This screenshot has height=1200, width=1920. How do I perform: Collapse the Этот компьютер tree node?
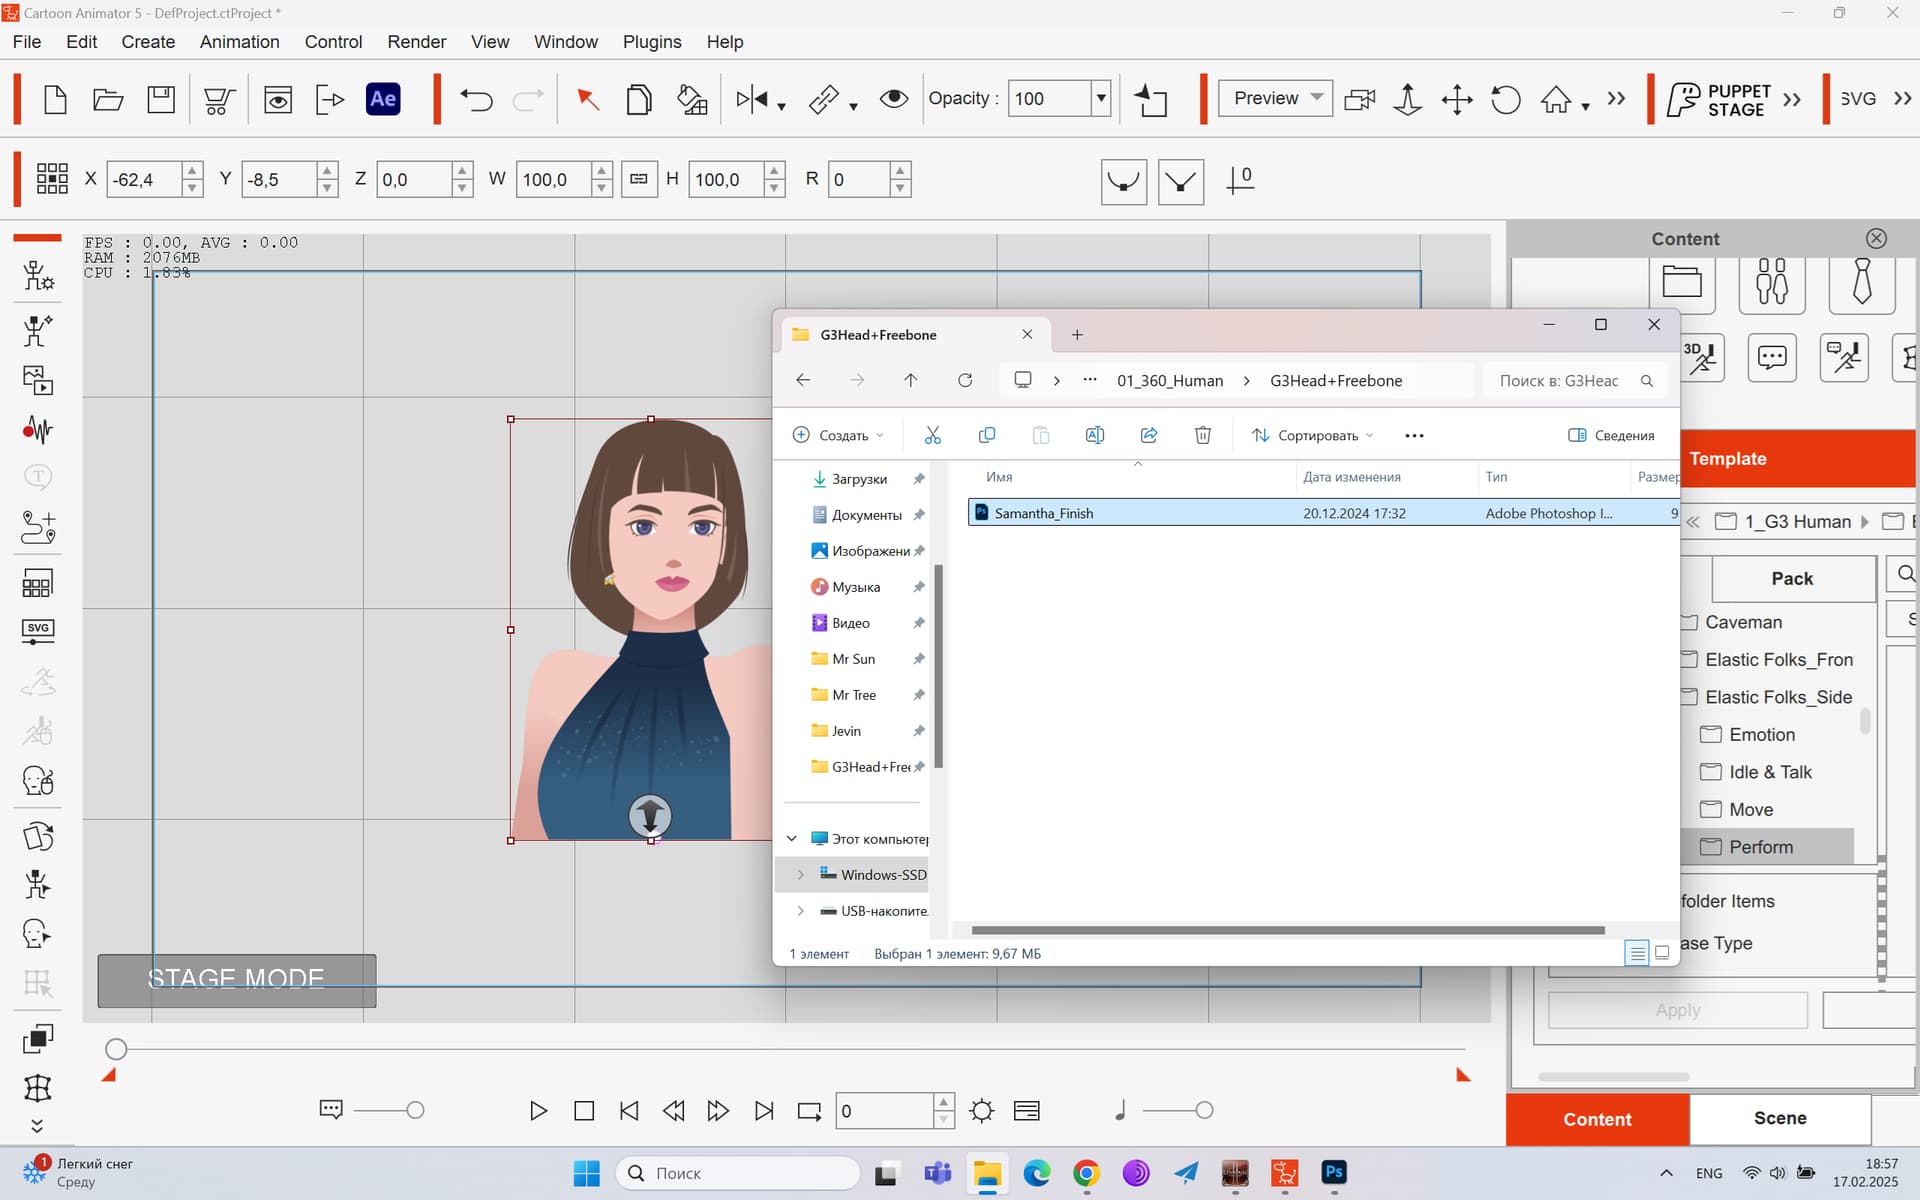click(791, 839)
